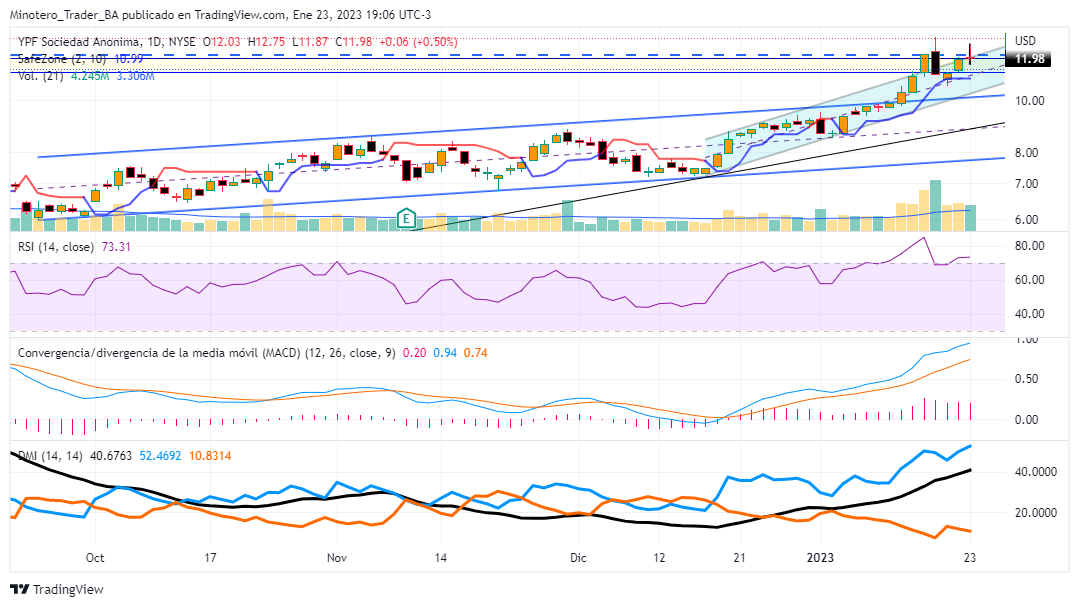Screen dimensions: 1079x607
Task: Click the SafeZone value '10.99'
Action: tap(129, 59)
